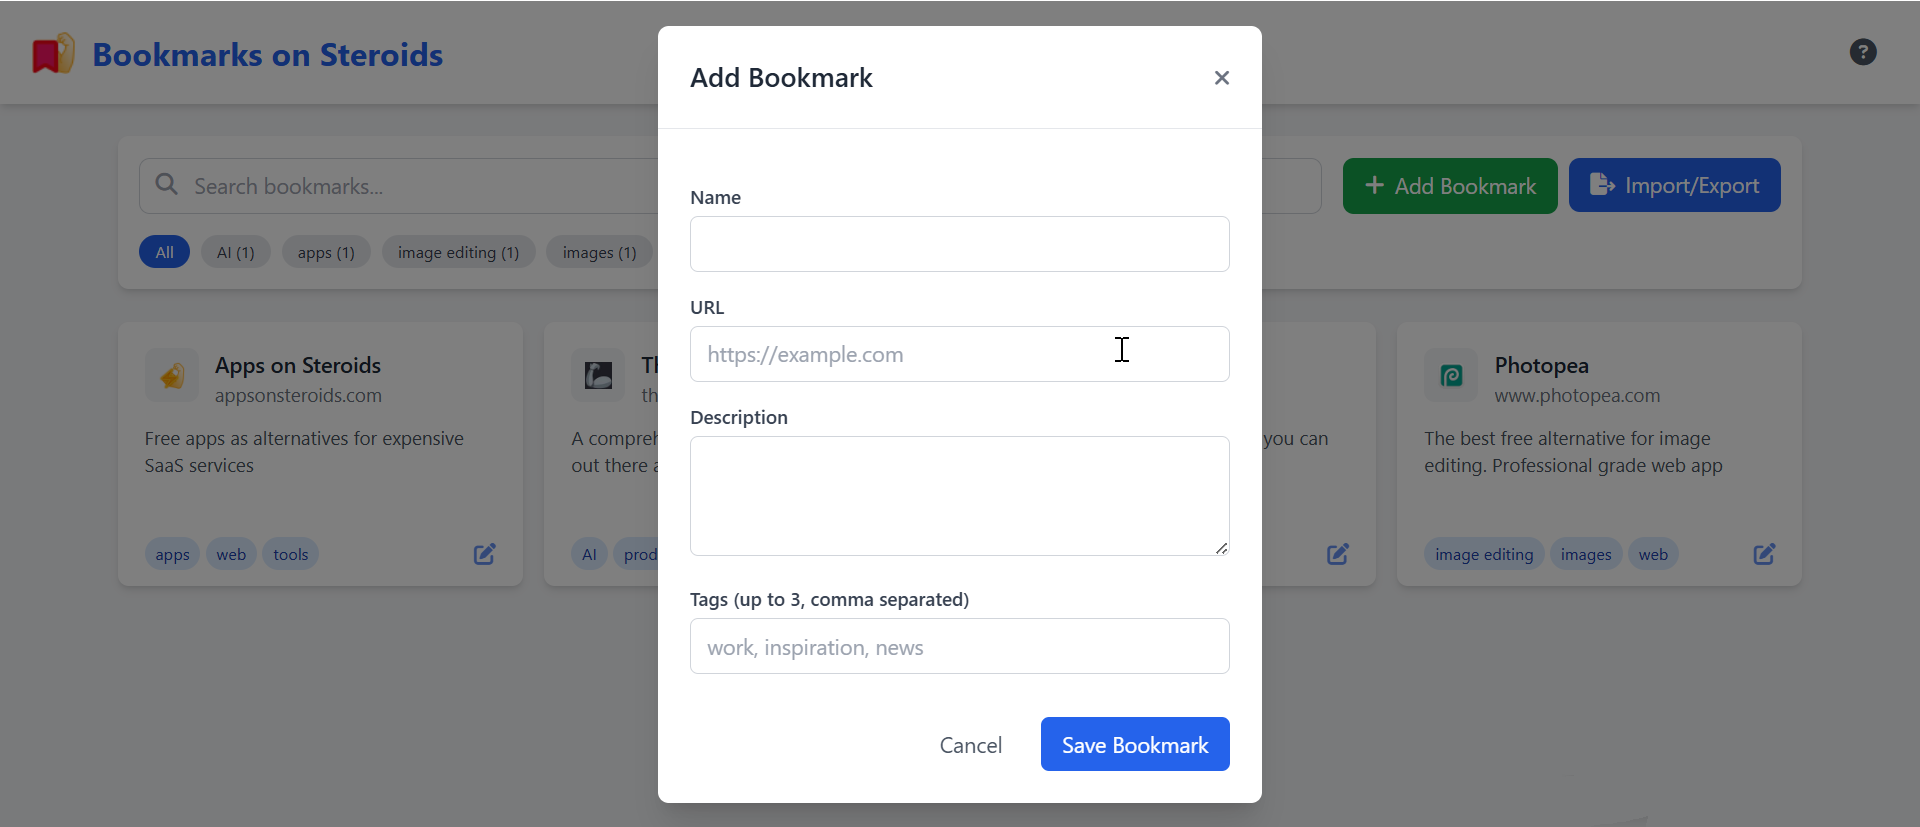Image resolution: width=1920 pixels, height=827 pixels.
Task: Click the Photopea favicon thumbnail
Action: (1451, 375)
